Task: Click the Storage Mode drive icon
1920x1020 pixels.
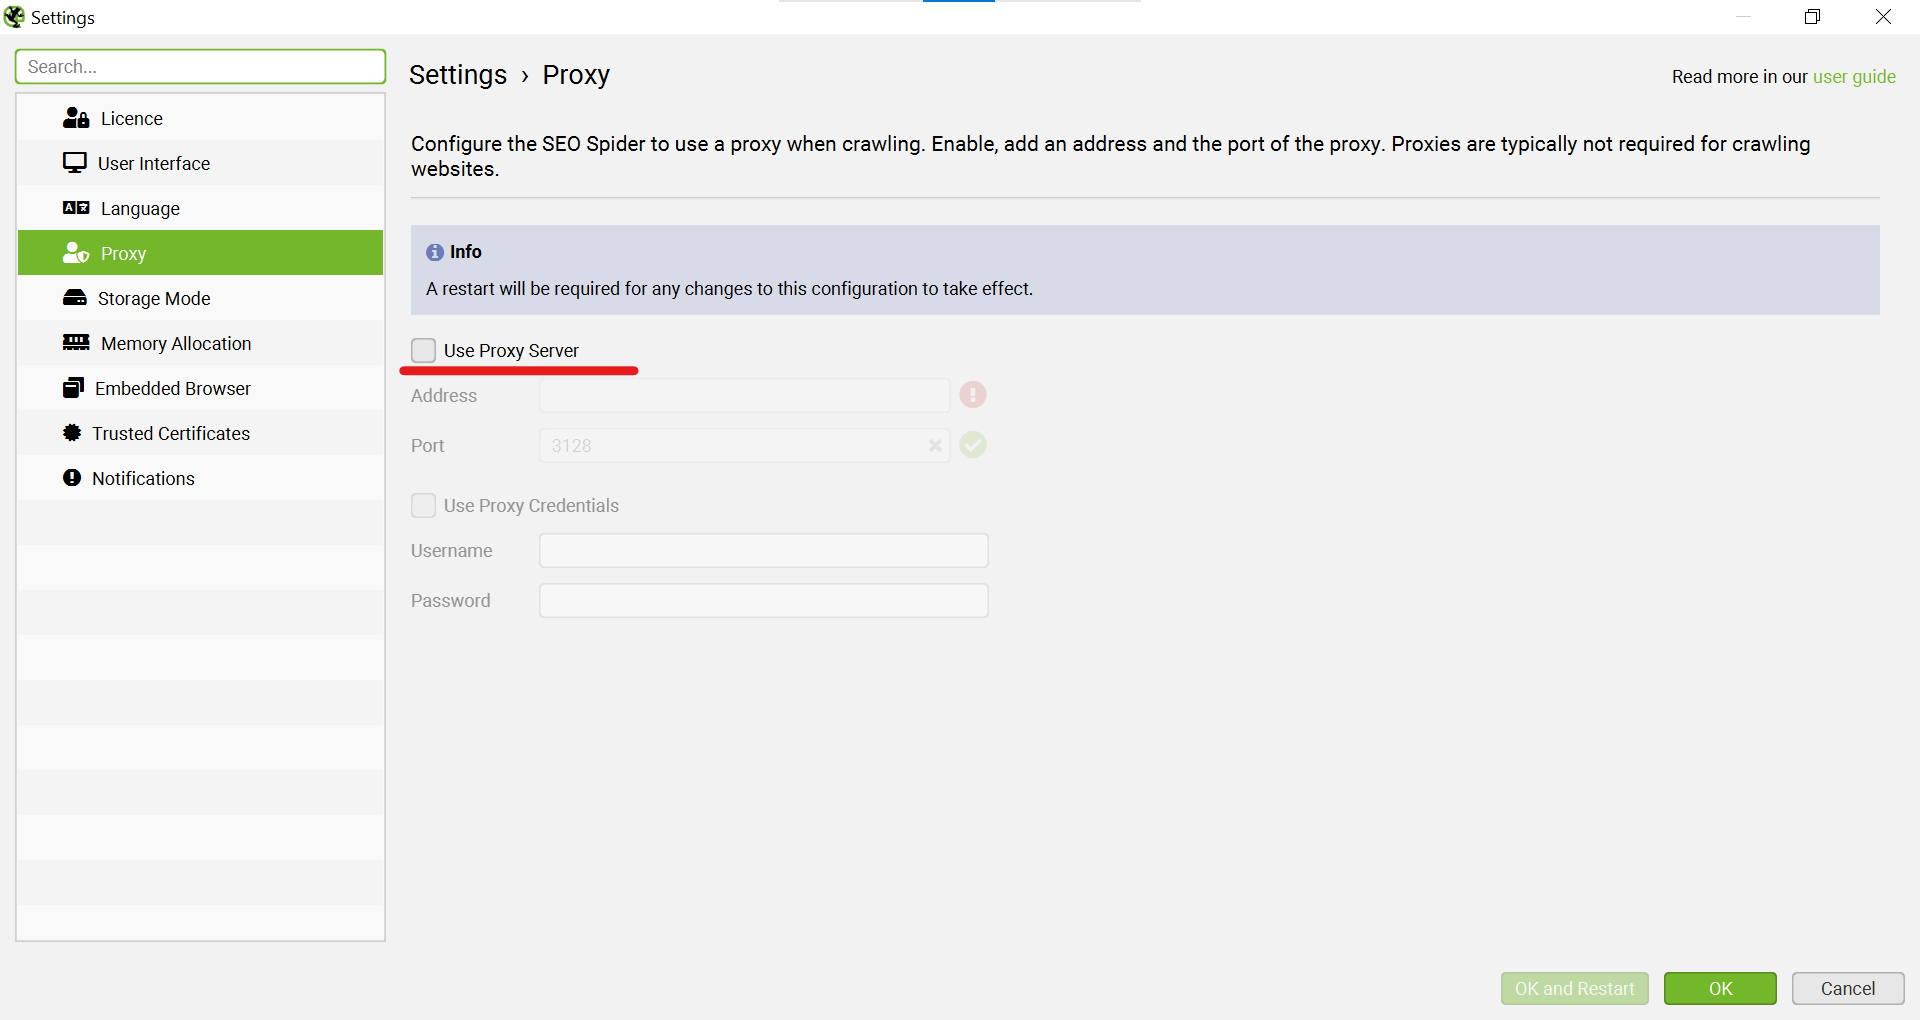Action: click(75, 298)
